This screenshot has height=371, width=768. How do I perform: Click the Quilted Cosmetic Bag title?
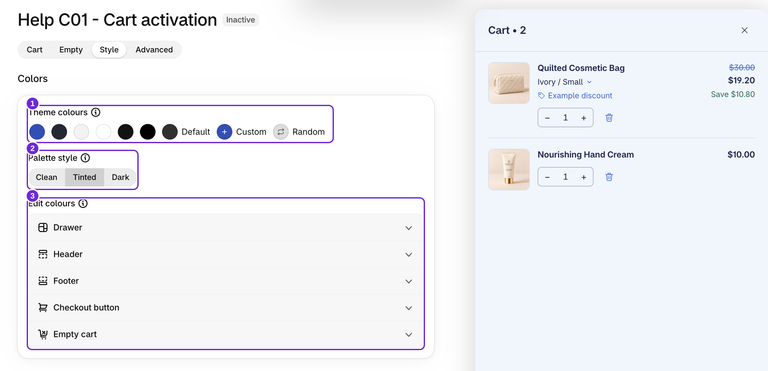tap(581, 68)
